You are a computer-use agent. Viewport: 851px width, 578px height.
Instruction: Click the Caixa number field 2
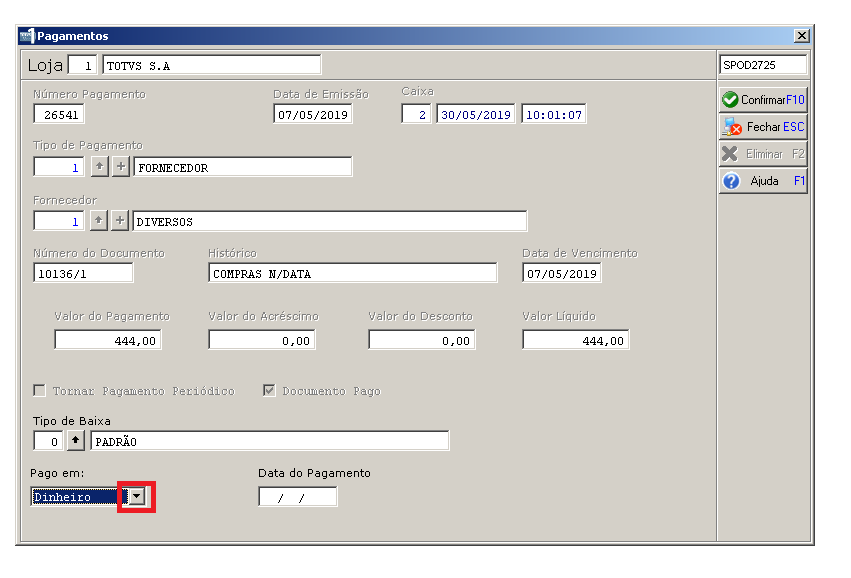[x=416, y=115]
